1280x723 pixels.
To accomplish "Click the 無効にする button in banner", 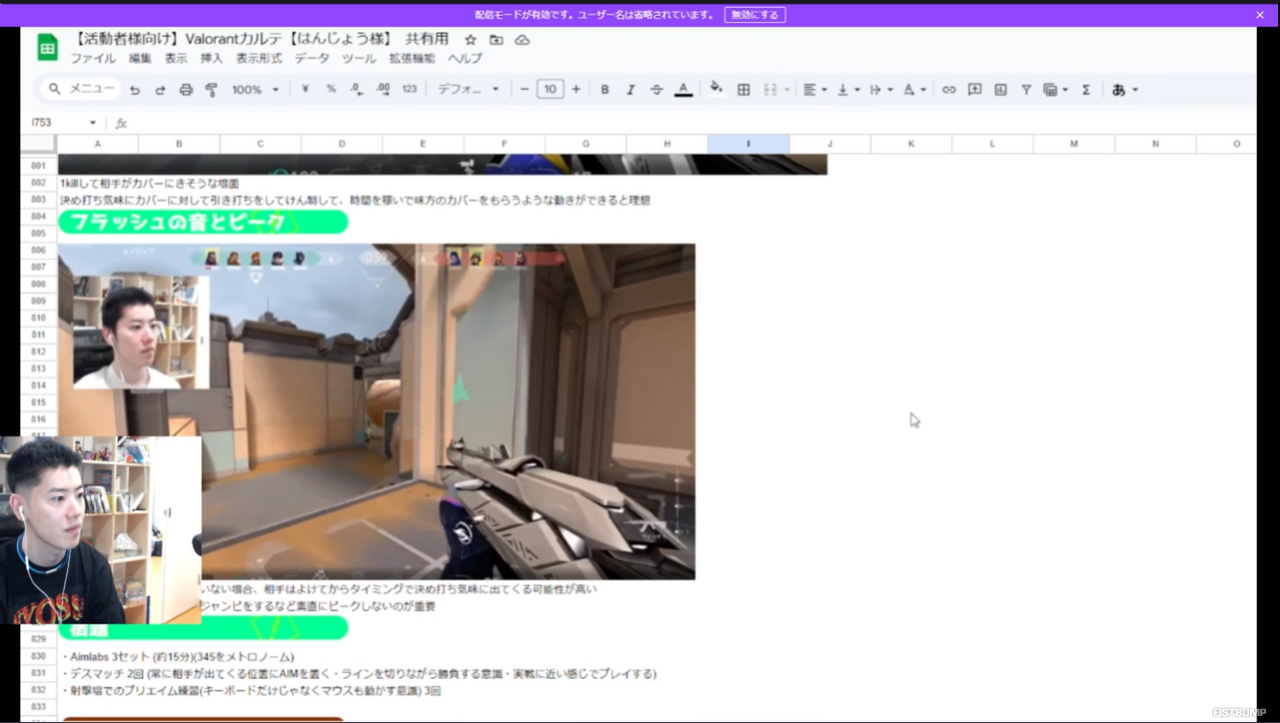I will [755, 15].
